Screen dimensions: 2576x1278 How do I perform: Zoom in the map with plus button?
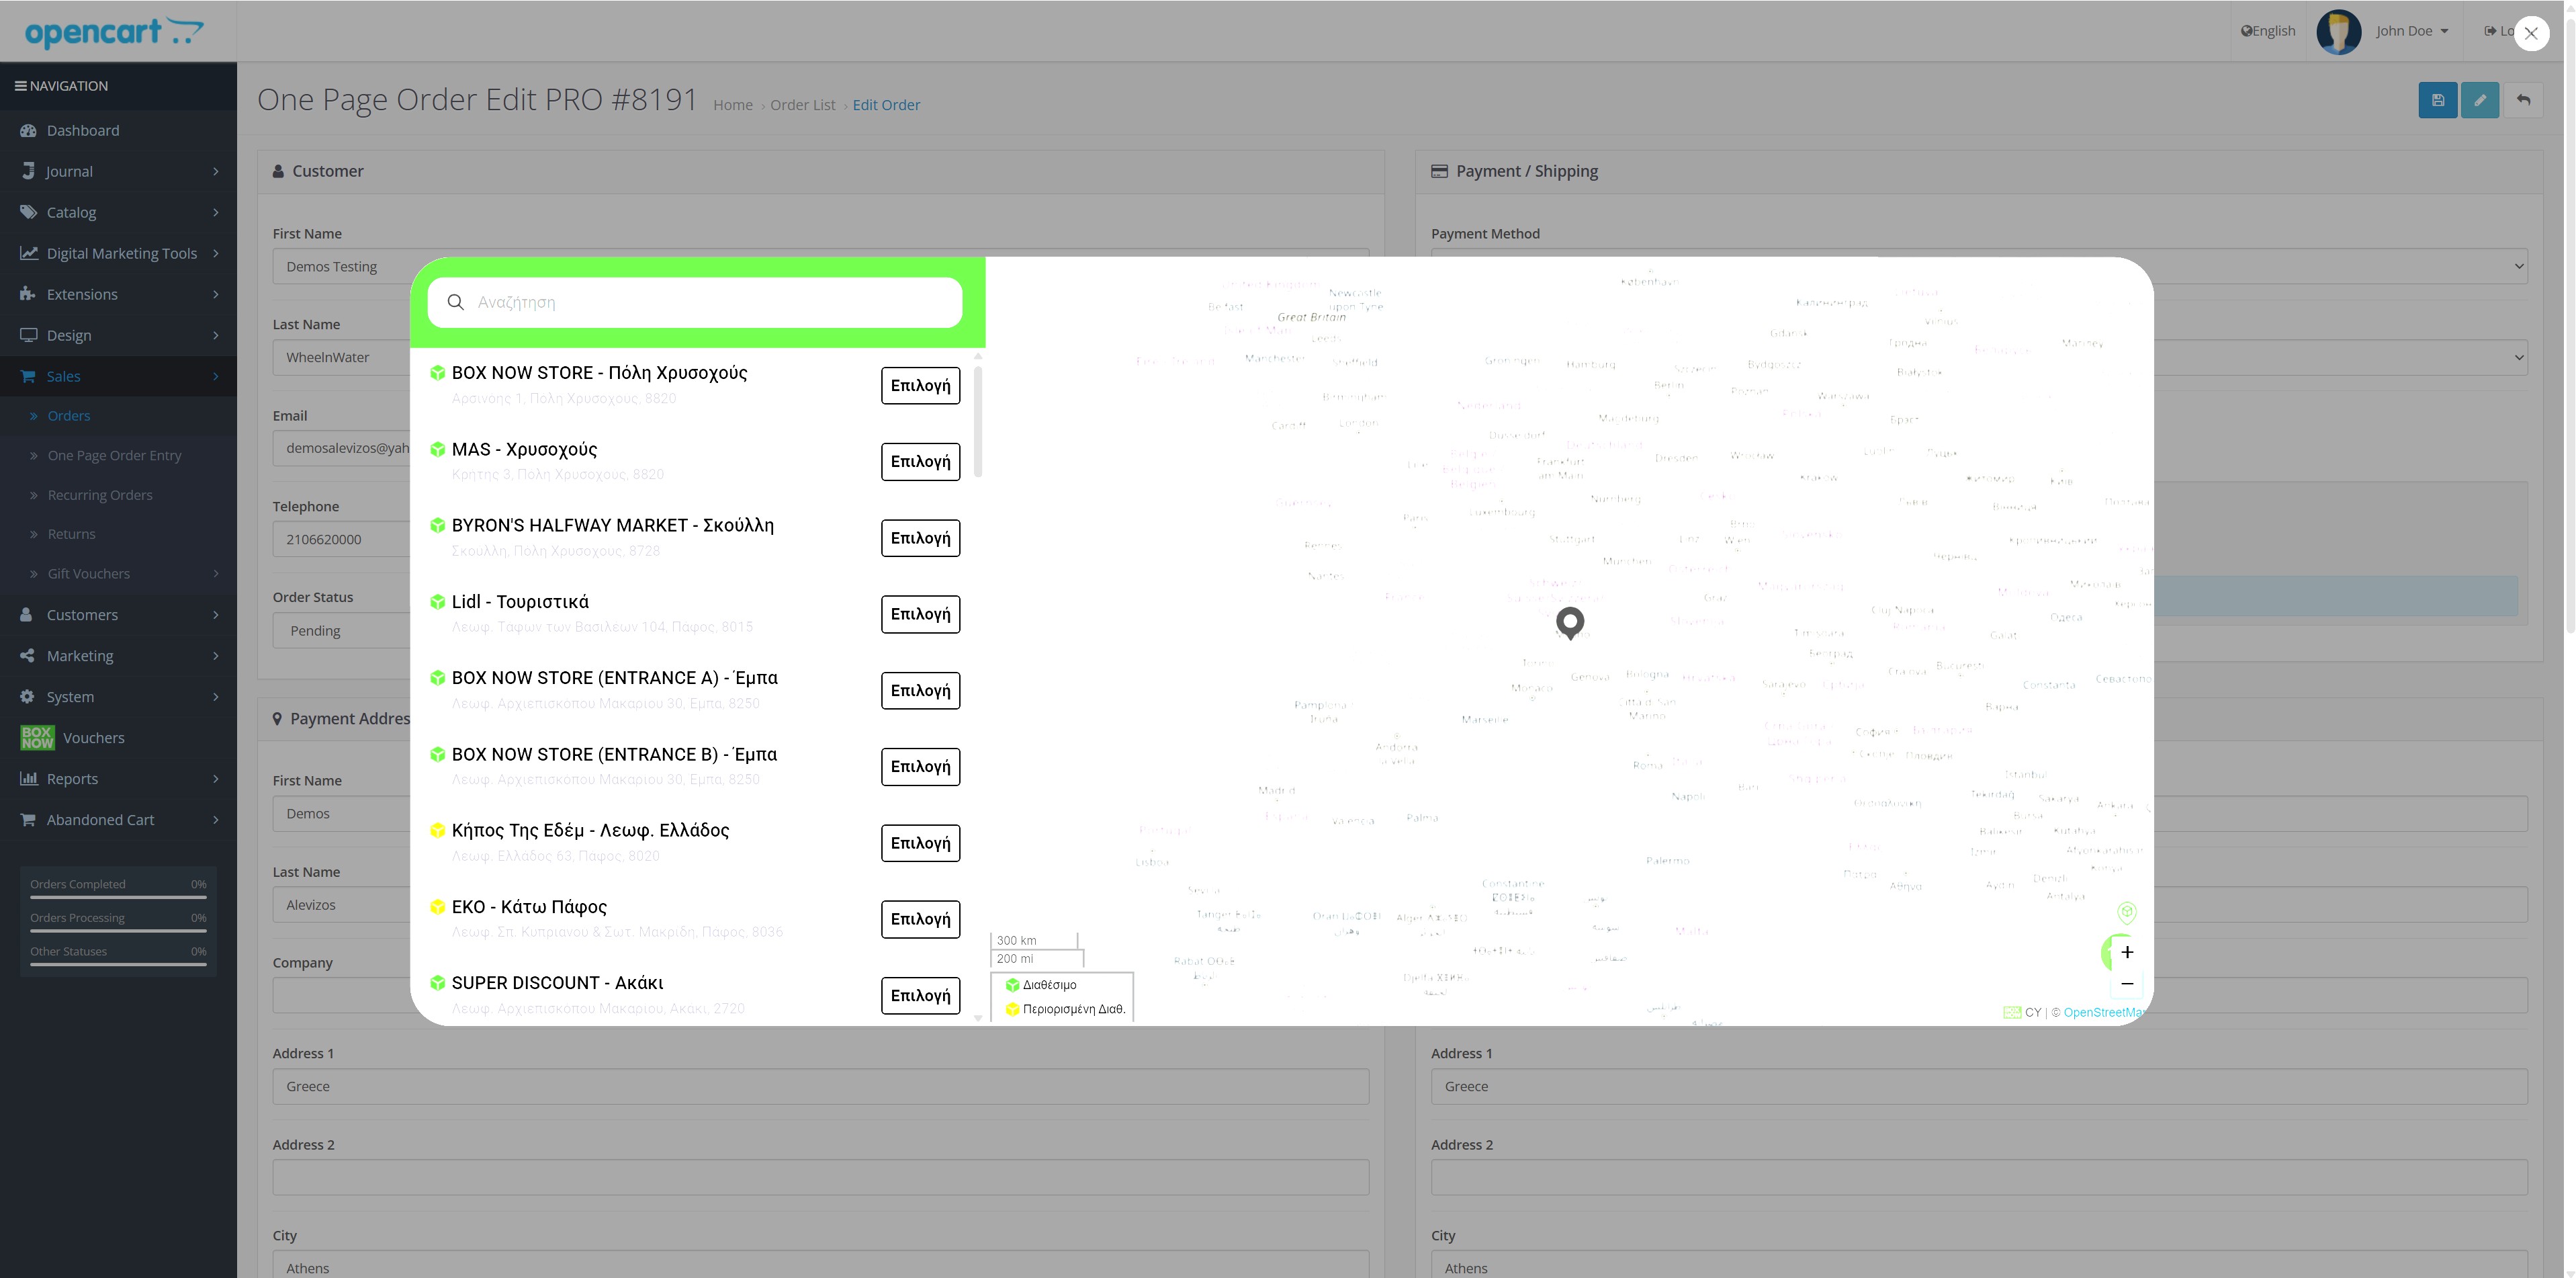point(2127,952)
